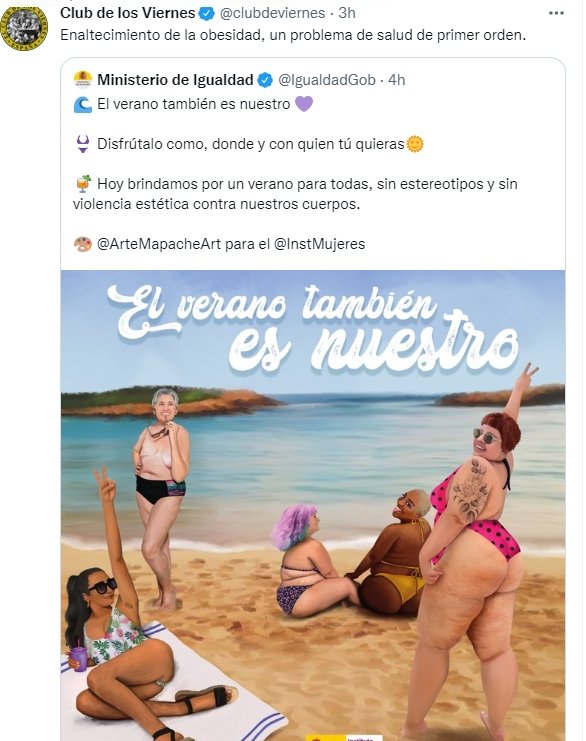Open the quoted tweet's 4h timestamp
Viewport: 586px width, 741px height.
tap(396, 80)
